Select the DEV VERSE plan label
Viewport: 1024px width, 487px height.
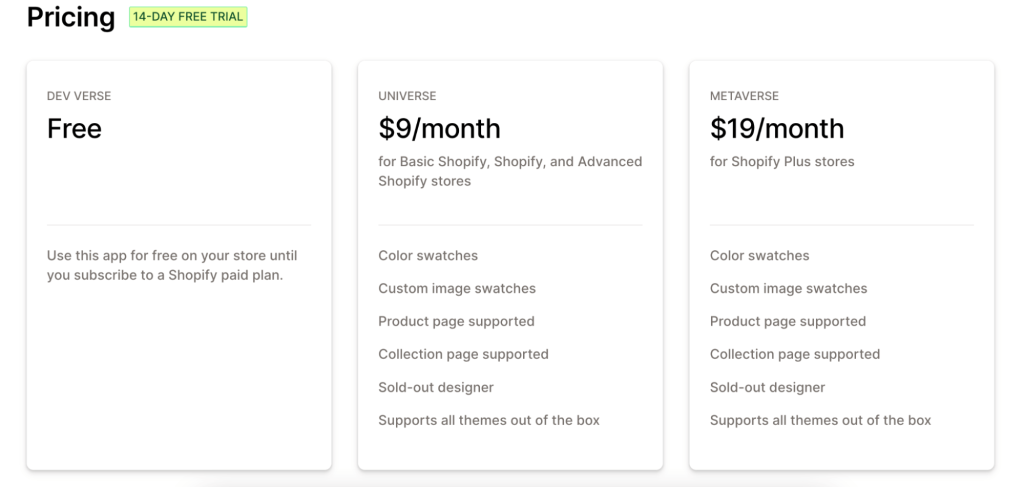79,96
